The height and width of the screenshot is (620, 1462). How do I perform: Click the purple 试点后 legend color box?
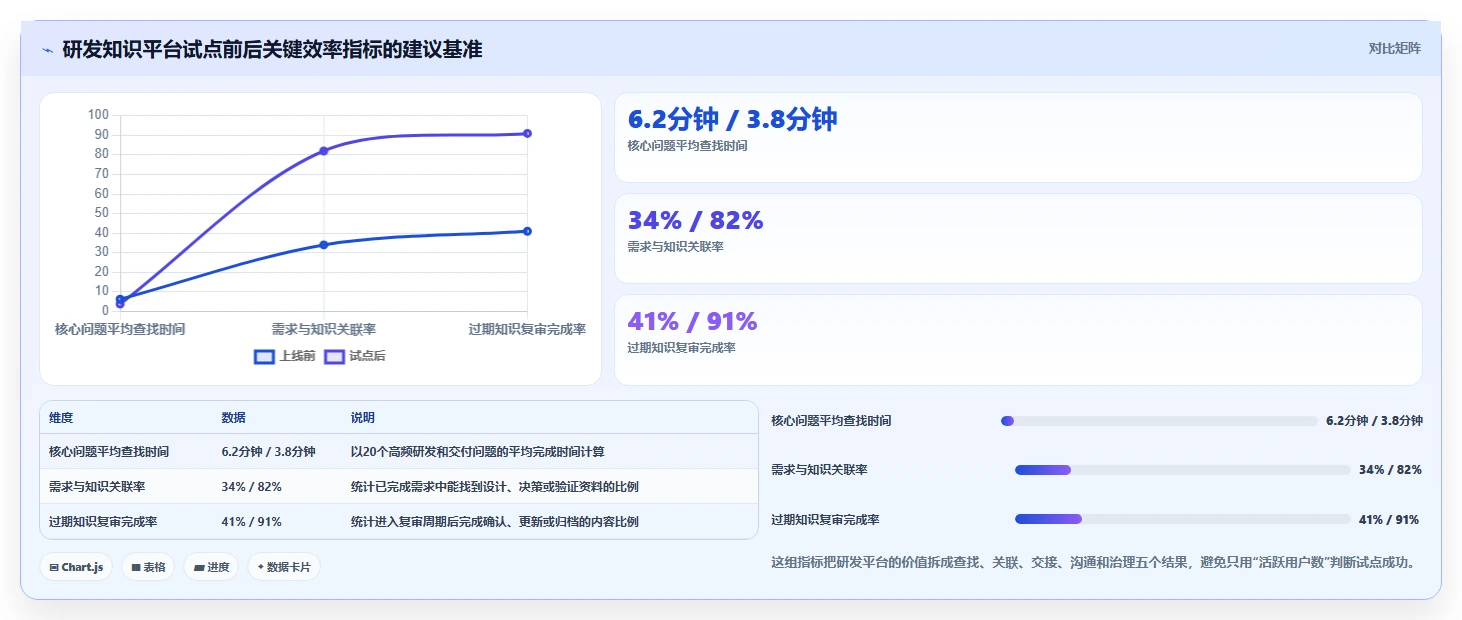pyautogui.click(x=334, y=356)
